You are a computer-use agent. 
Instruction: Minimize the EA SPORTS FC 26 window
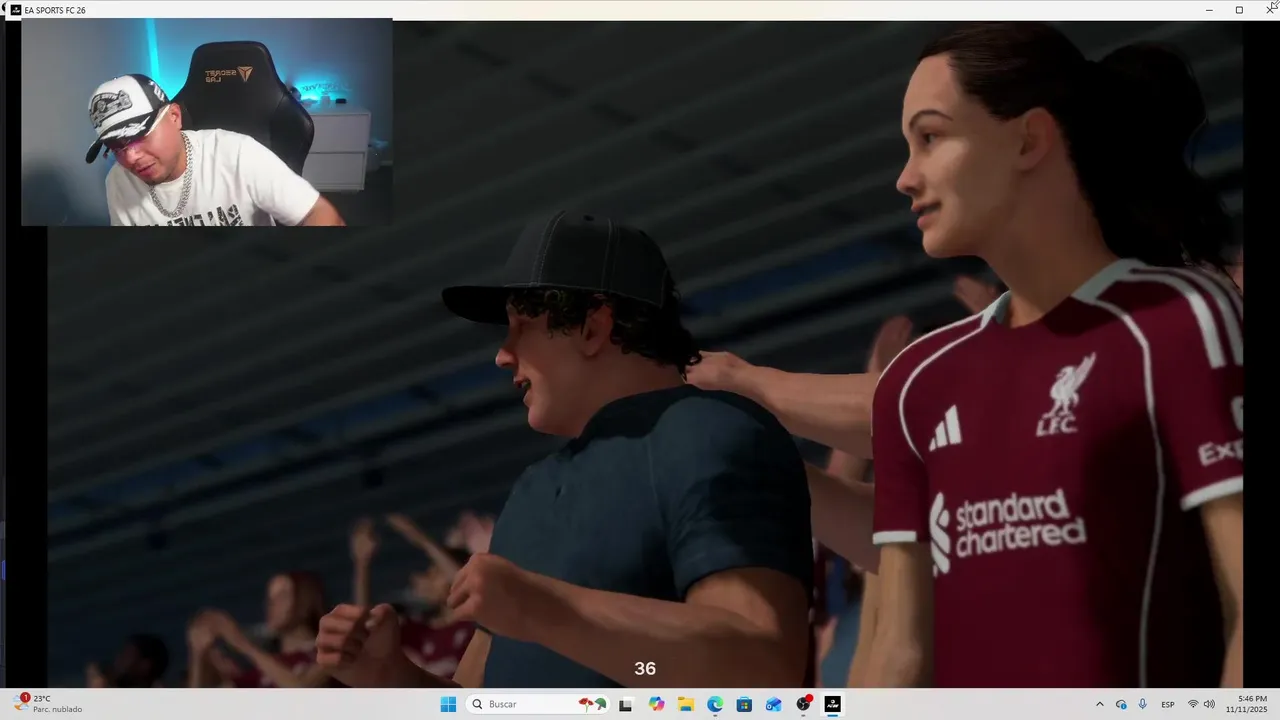(1209, 10)
